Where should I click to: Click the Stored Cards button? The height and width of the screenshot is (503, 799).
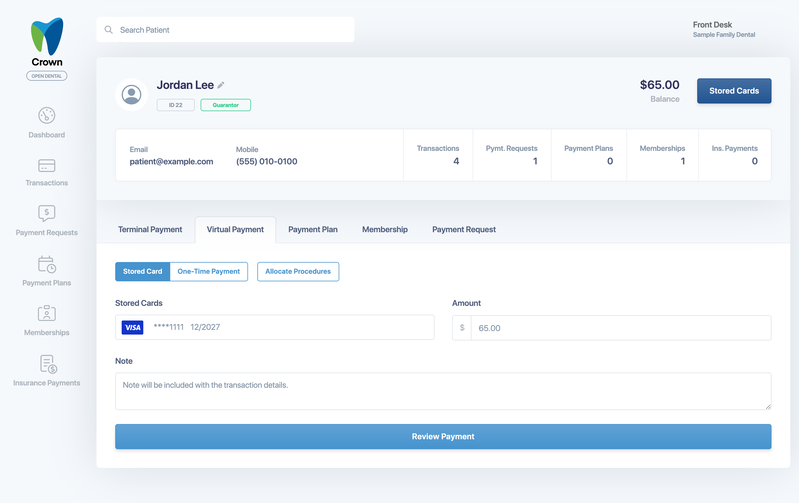(734, 91)
